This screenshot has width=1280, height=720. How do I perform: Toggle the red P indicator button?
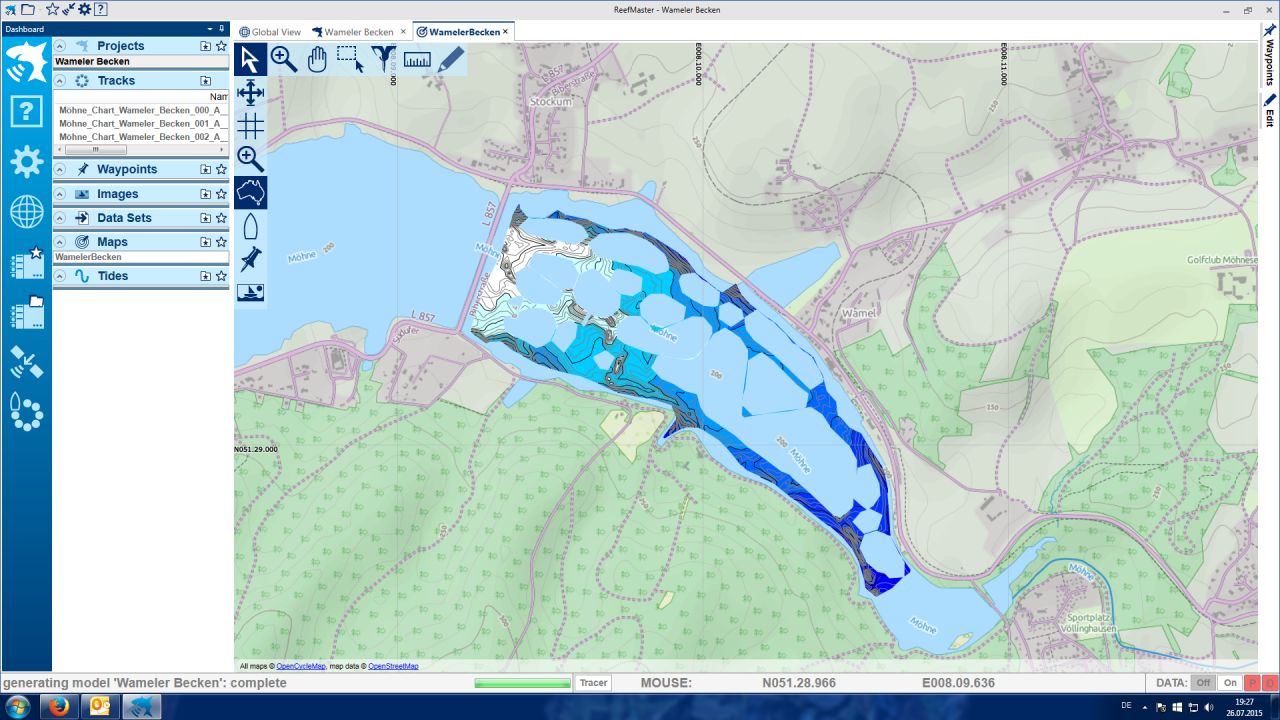click(1253, 683)
